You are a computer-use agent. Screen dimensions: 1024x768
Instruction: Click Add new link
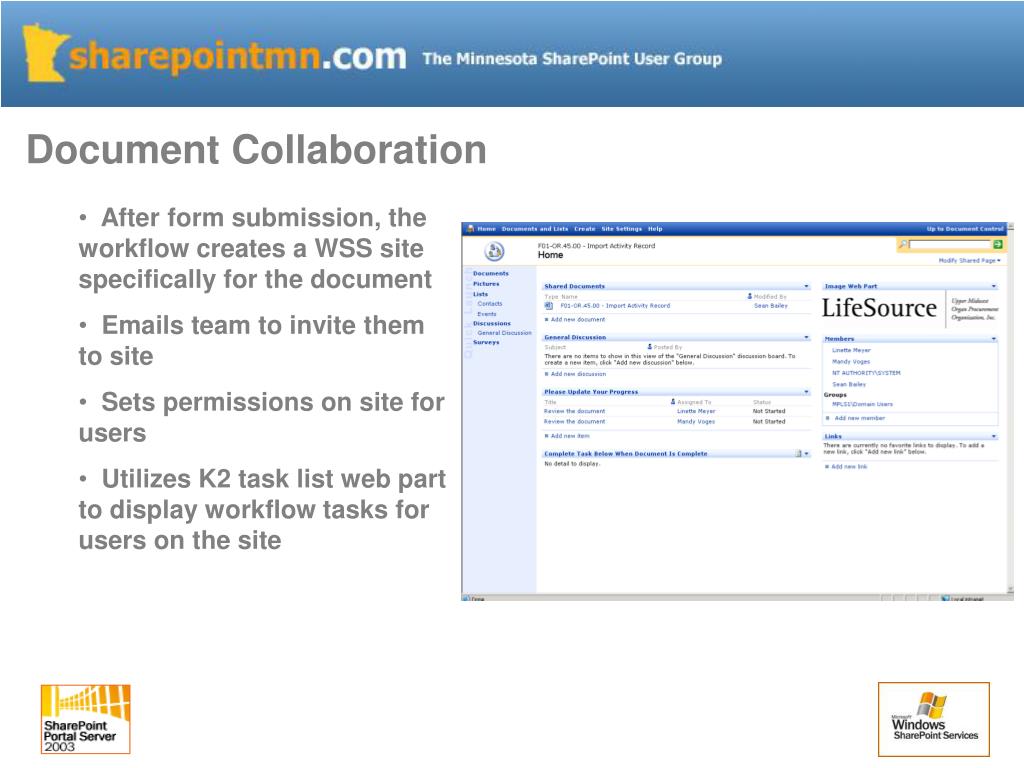pyautogui.click(x=849, y=467)
